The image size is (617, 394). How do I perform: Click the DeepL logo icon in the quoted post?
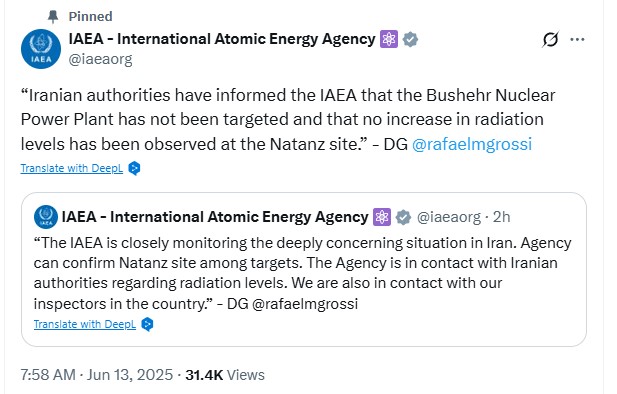(147, 324)
